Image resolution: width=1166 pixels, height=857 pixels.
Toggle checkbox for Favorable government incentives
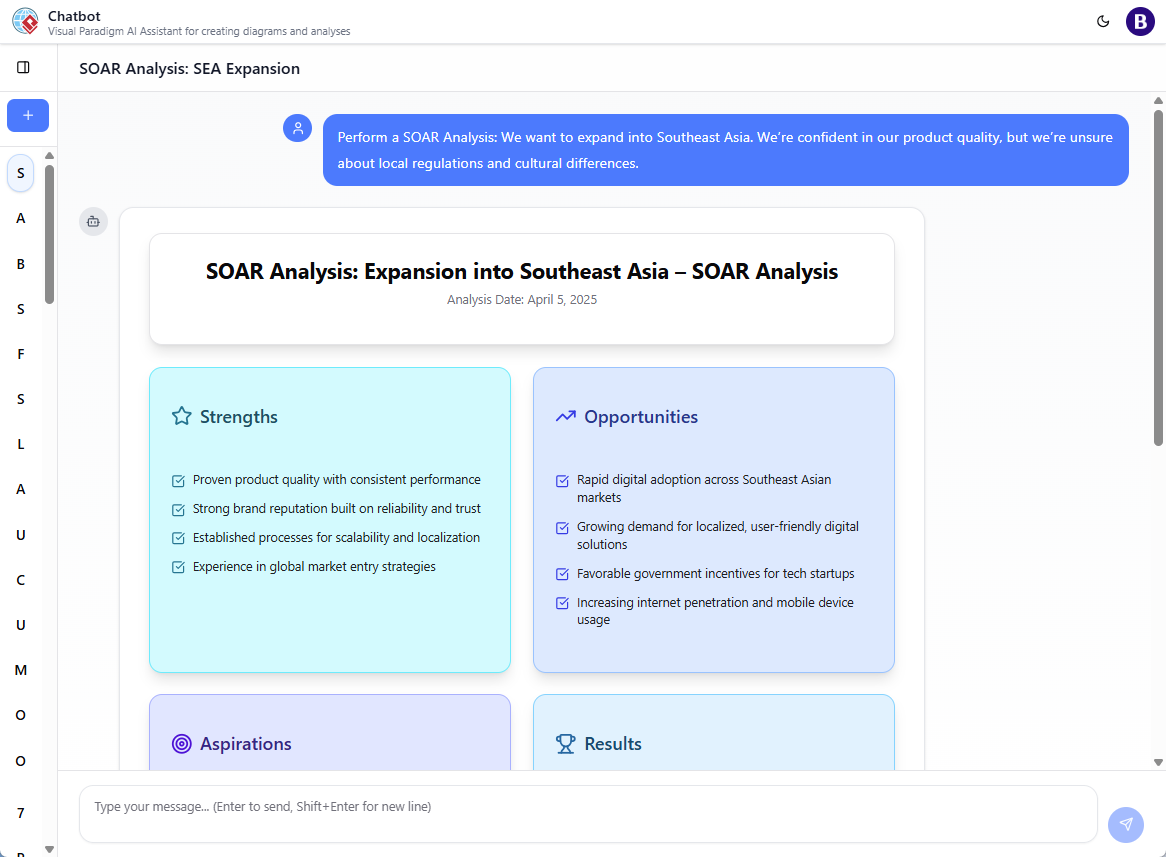[563, 575]
